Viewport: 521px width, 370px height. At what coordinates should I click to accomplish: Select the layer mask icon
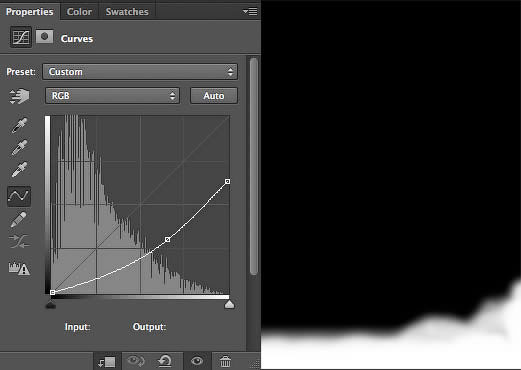(x=44, y=36)
